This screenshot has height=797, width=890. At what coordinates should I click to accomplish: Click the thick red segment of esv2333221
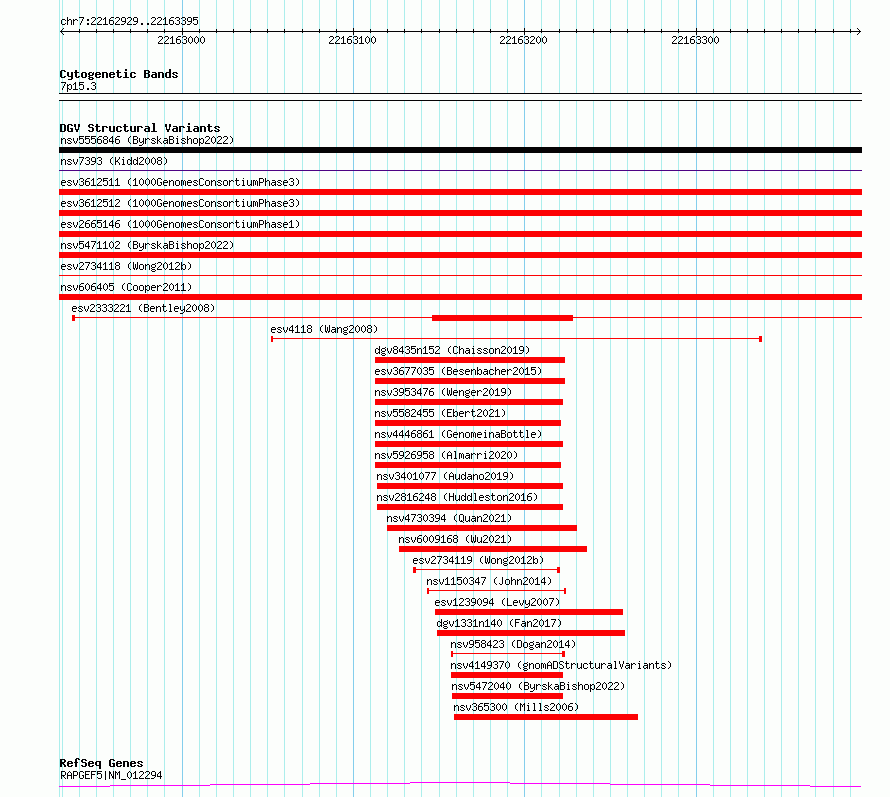click(x=502, y=318)
